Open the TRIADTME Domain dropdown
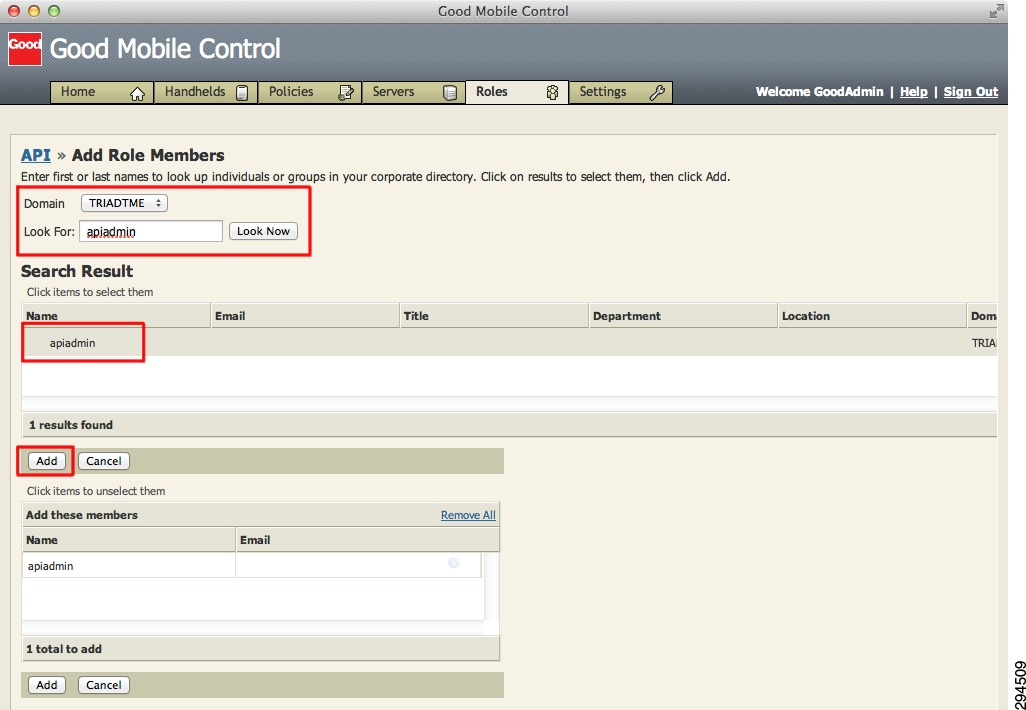1026x710 pixels. pos(124,204)
